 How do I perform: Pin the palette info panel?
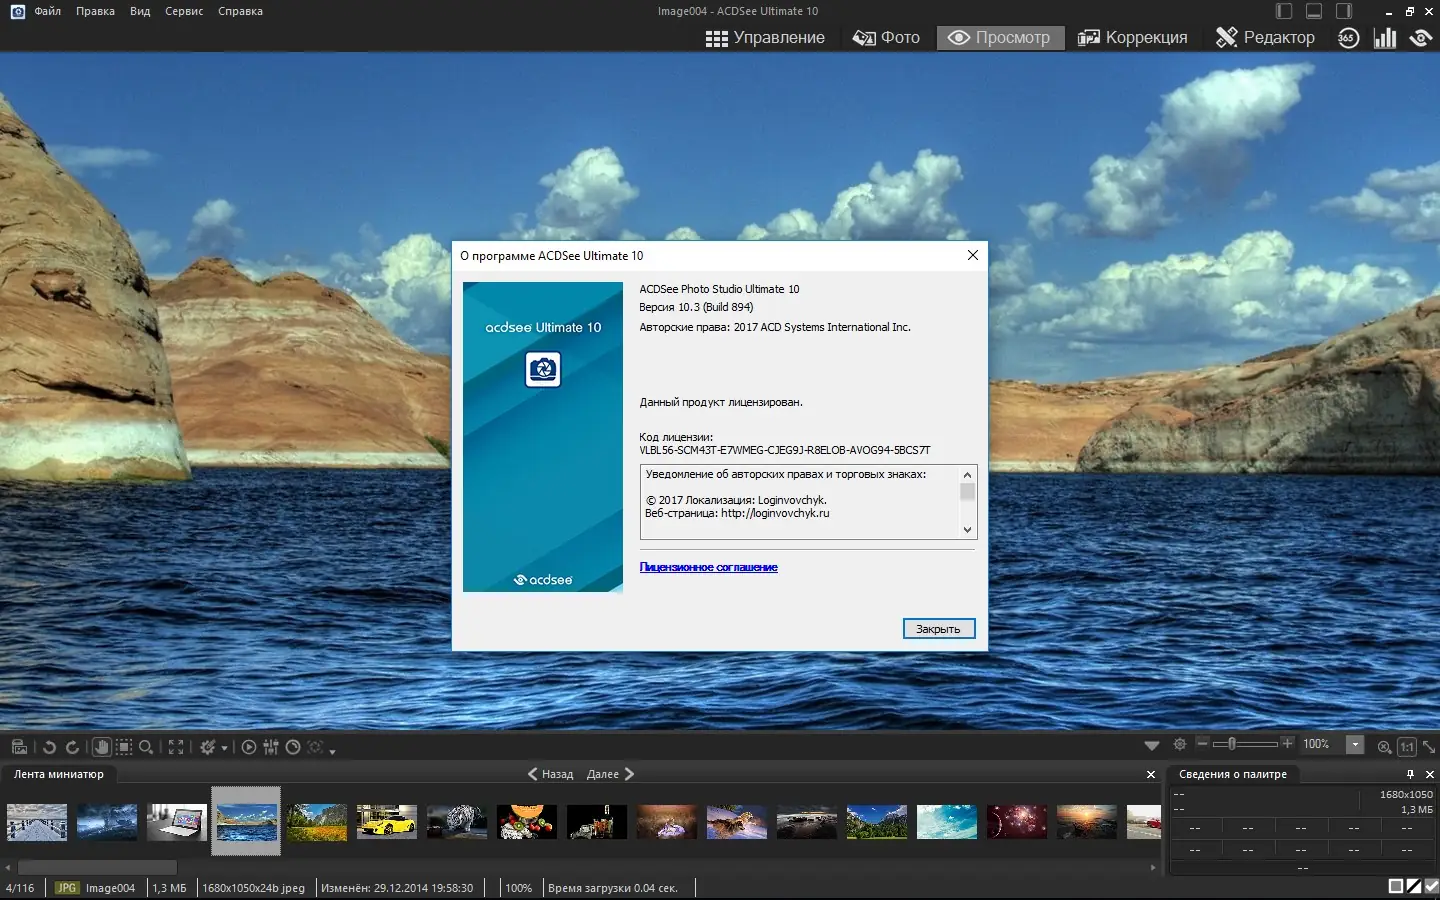[1411, 774]
